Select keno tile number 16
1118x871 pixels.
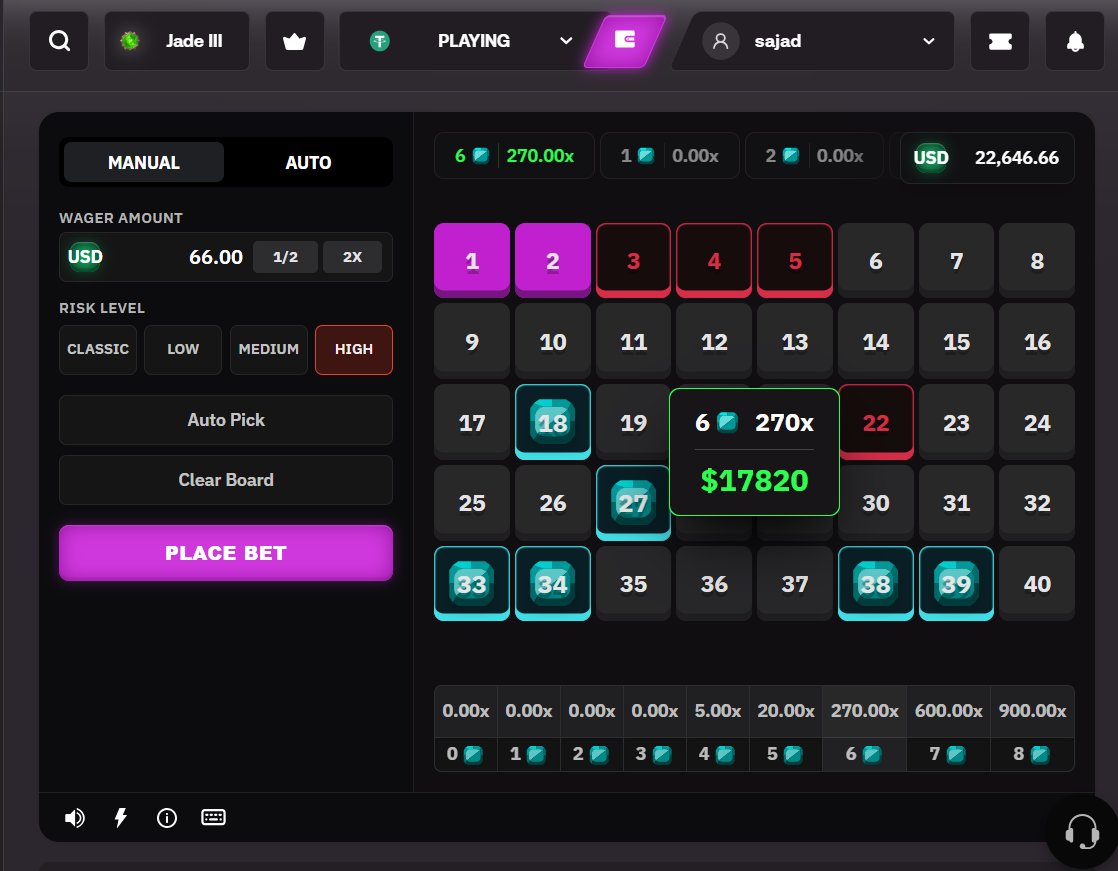[x=1037, y=341]
